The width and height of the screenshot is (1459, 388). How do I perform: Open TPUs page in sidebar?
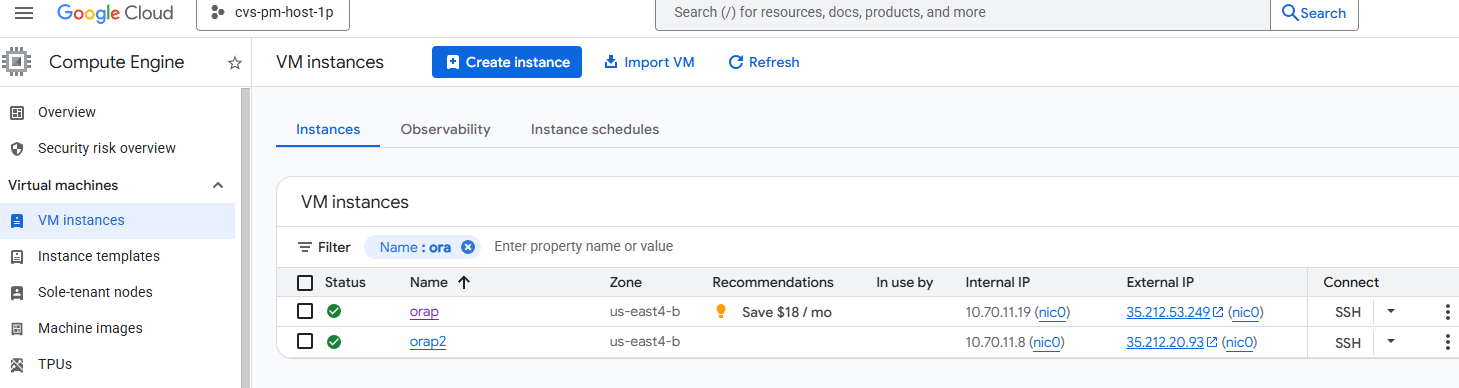click(x=55, y=364)
